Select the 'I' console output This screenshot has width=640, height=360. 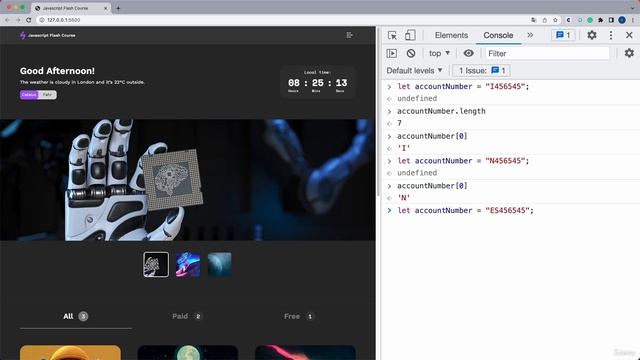(403, 148)
